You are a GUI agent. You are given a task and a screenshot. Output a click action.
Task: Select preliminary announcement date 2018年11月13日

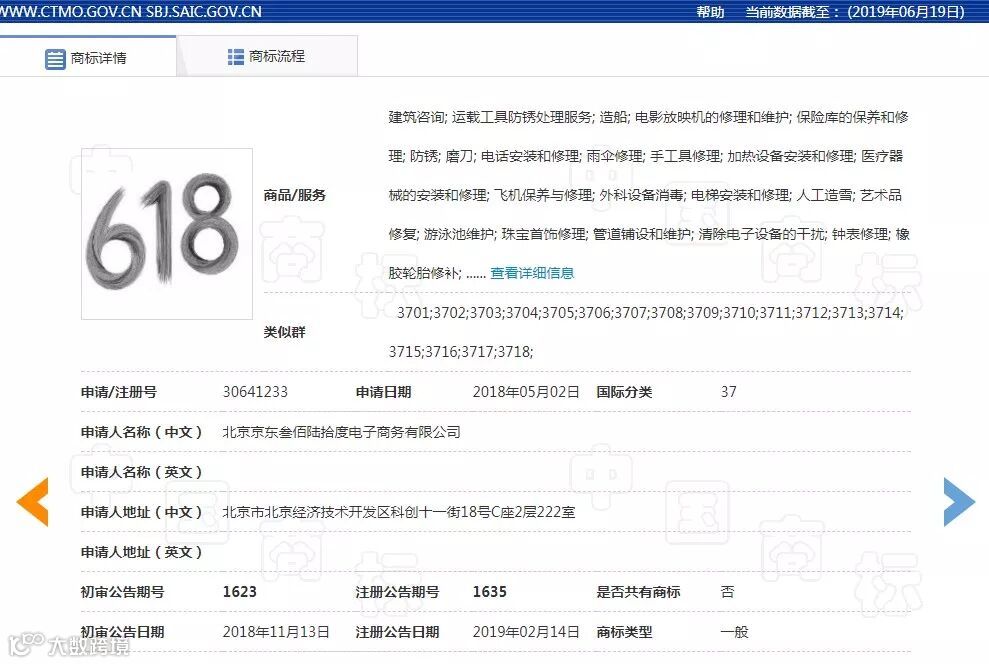point(276,632)
